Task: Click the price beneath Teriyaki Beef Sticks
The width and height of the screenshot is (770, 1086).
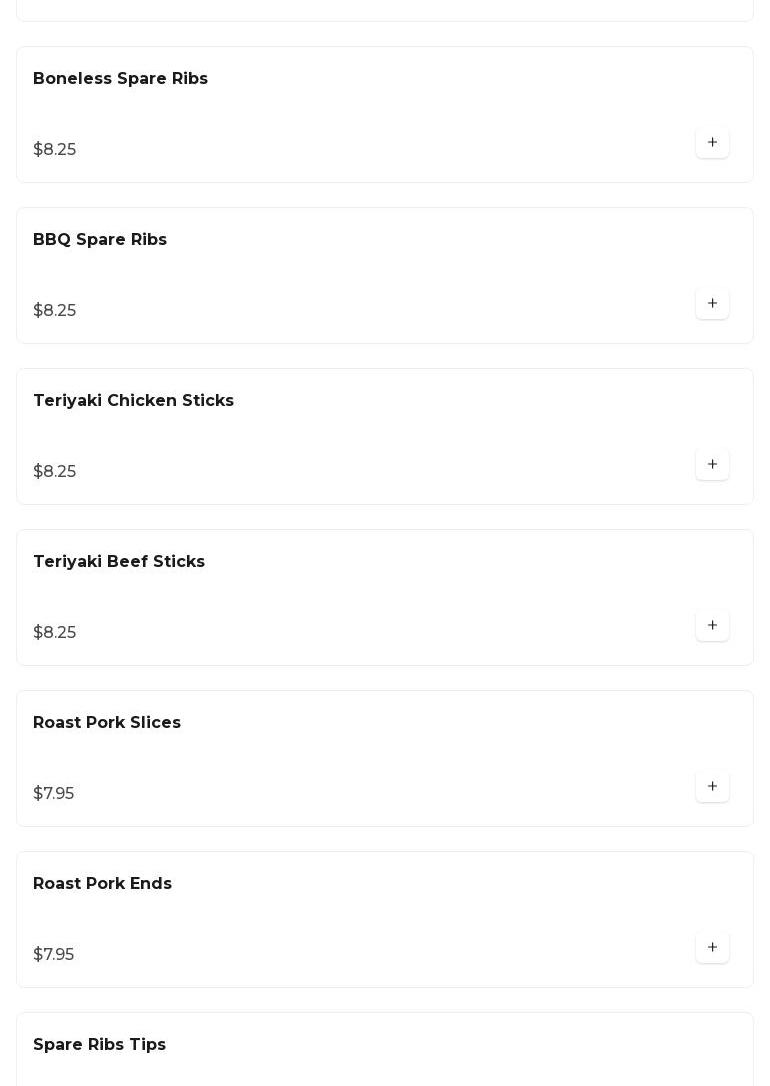Action: pyautogui.click(x=54, y=633)
